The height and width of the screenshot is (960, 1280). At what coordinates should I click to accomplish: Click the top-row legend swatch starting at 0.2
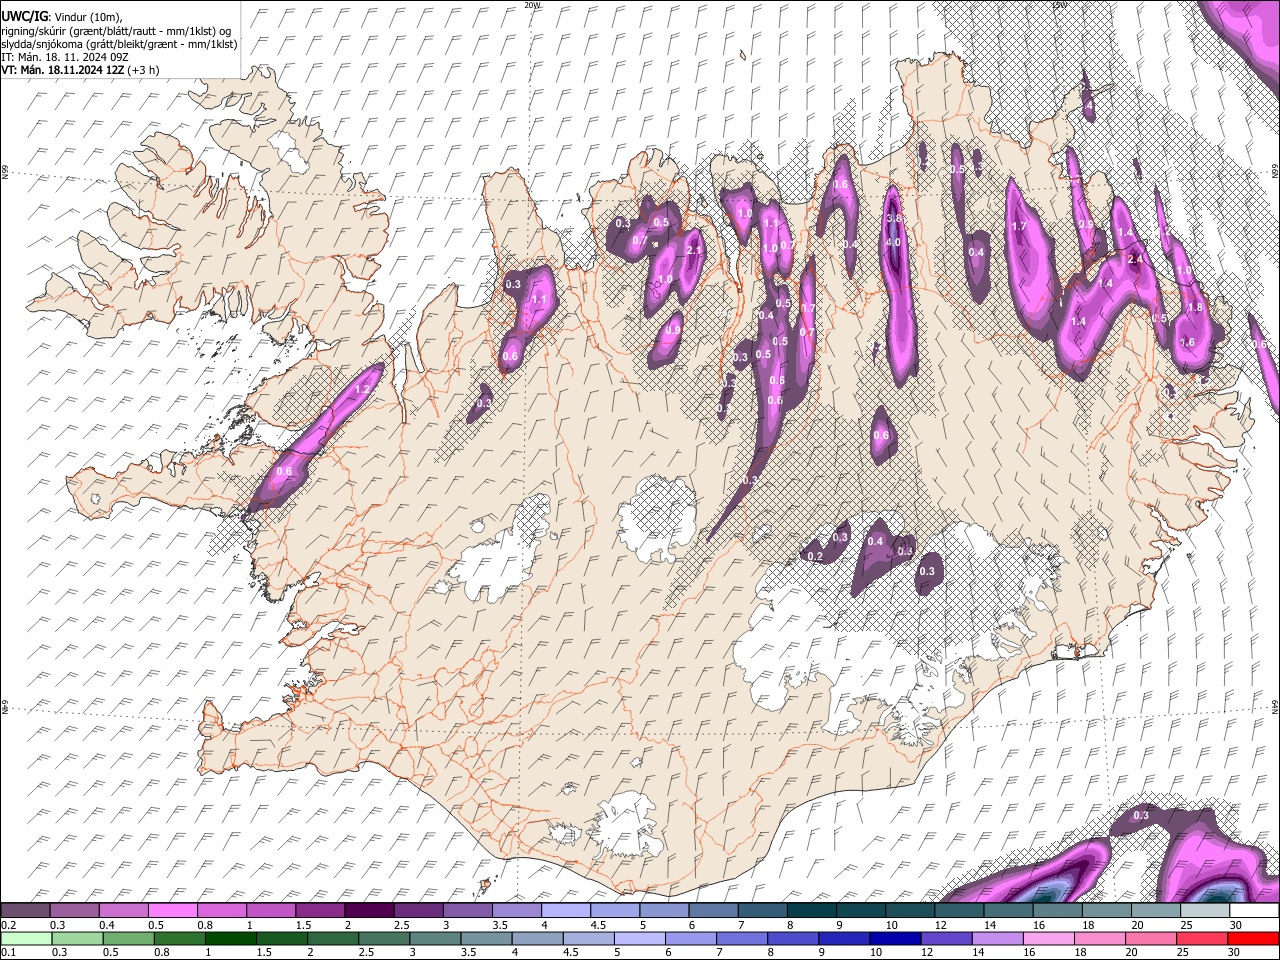(25, 911)
